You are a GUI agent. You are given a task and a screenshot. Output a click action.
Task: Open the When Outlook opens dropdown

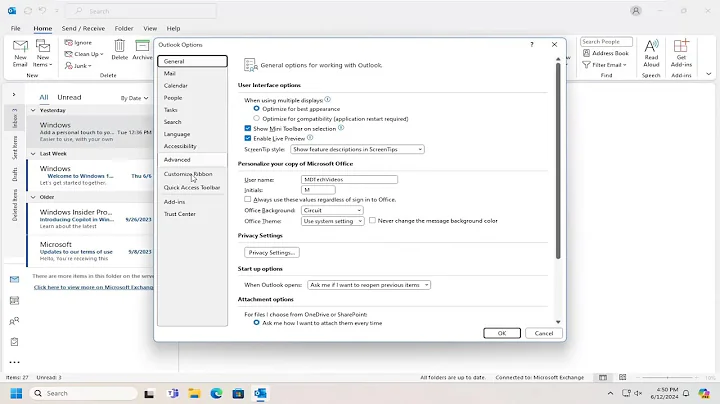coord(369,285)
